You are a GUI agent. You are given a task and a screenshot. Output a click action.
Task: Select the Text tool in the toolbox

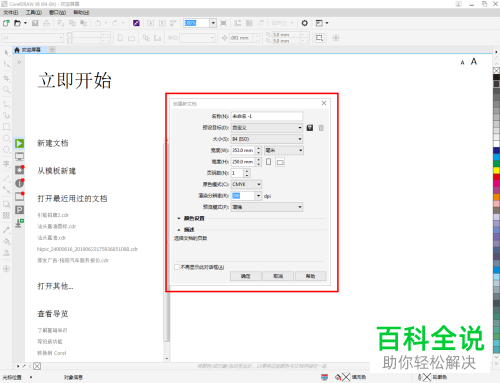click(x=6, y=164)
